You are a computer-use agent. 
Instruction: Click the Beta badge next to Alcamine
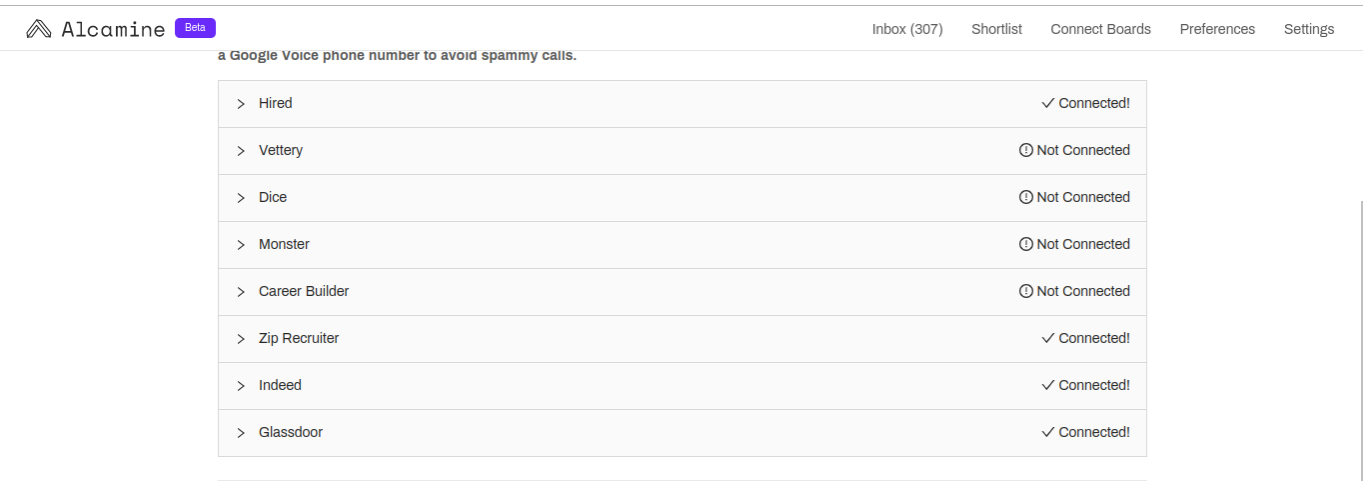(x=195, y=28)
